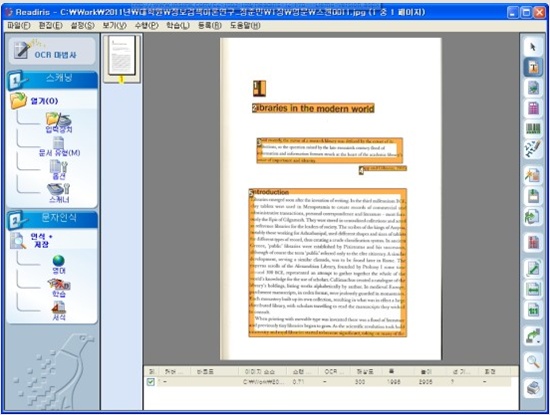Select the text zone tool
This screenshot has width=550, height=415.
(533, 67)
